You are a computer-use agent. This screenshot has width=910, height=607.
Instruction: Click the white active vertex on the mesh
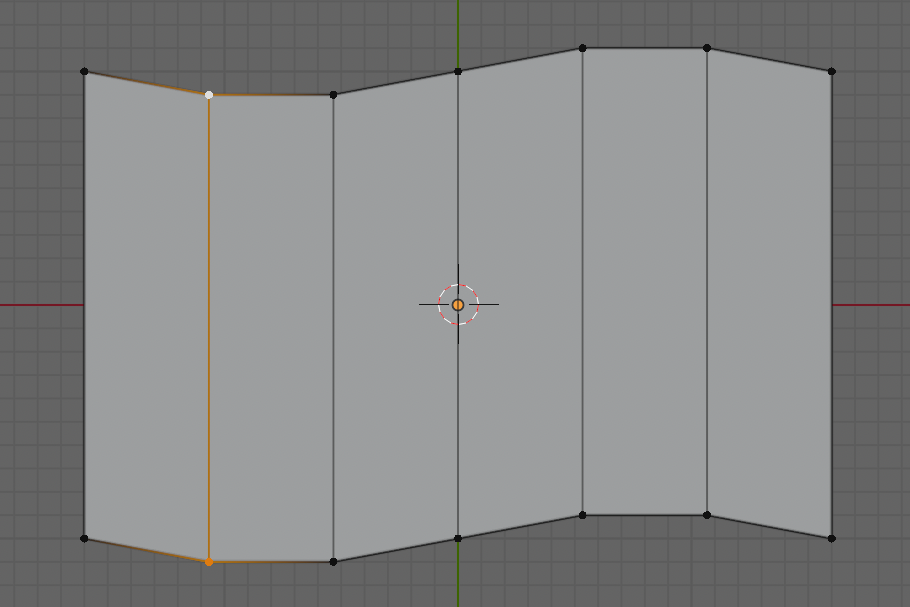click(x=209, y=95)
